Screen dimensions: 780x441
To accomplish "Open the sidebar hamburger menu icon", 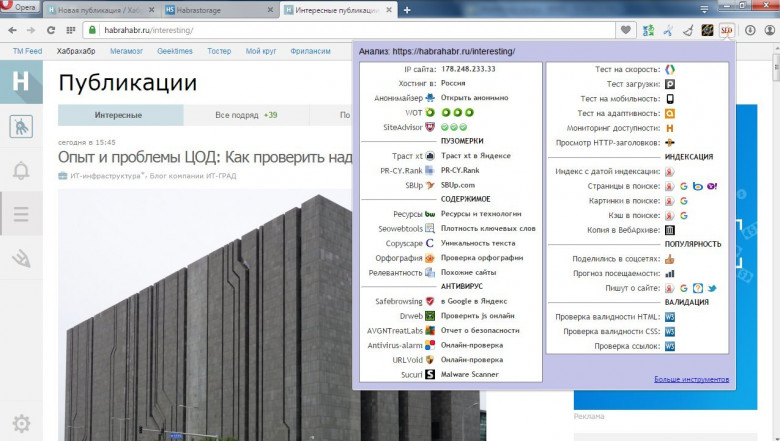I will [21, 214].
